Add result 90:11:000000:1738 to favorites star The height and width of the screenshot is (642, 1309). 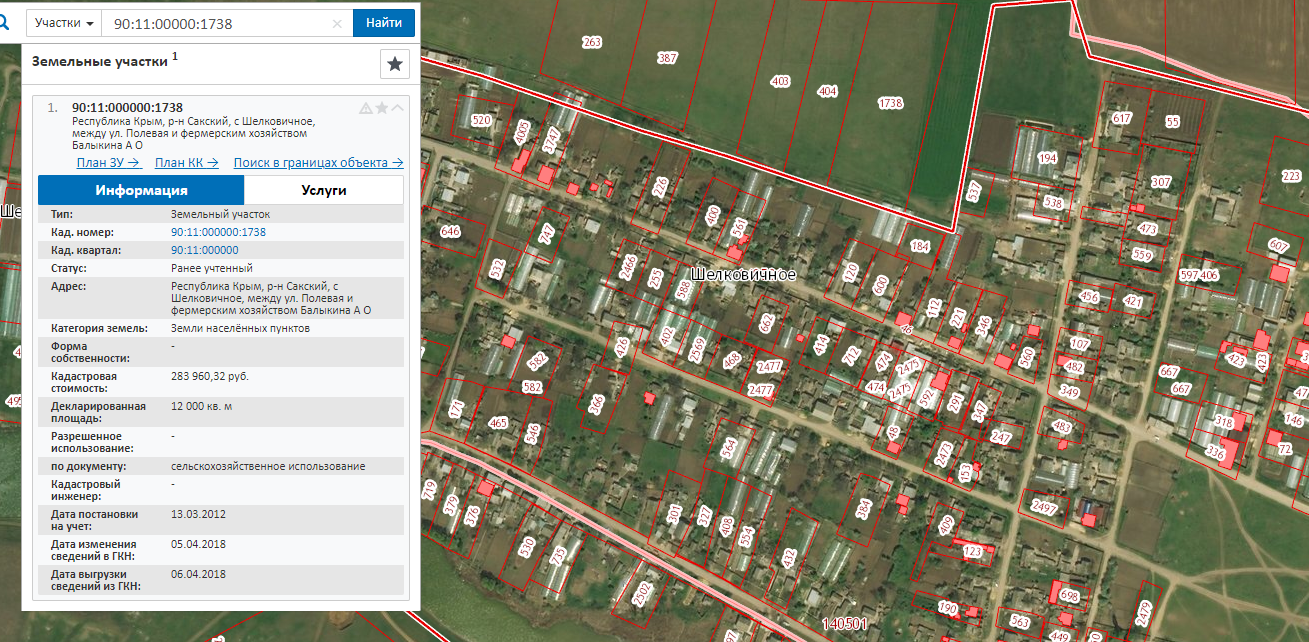coord(381,108)
